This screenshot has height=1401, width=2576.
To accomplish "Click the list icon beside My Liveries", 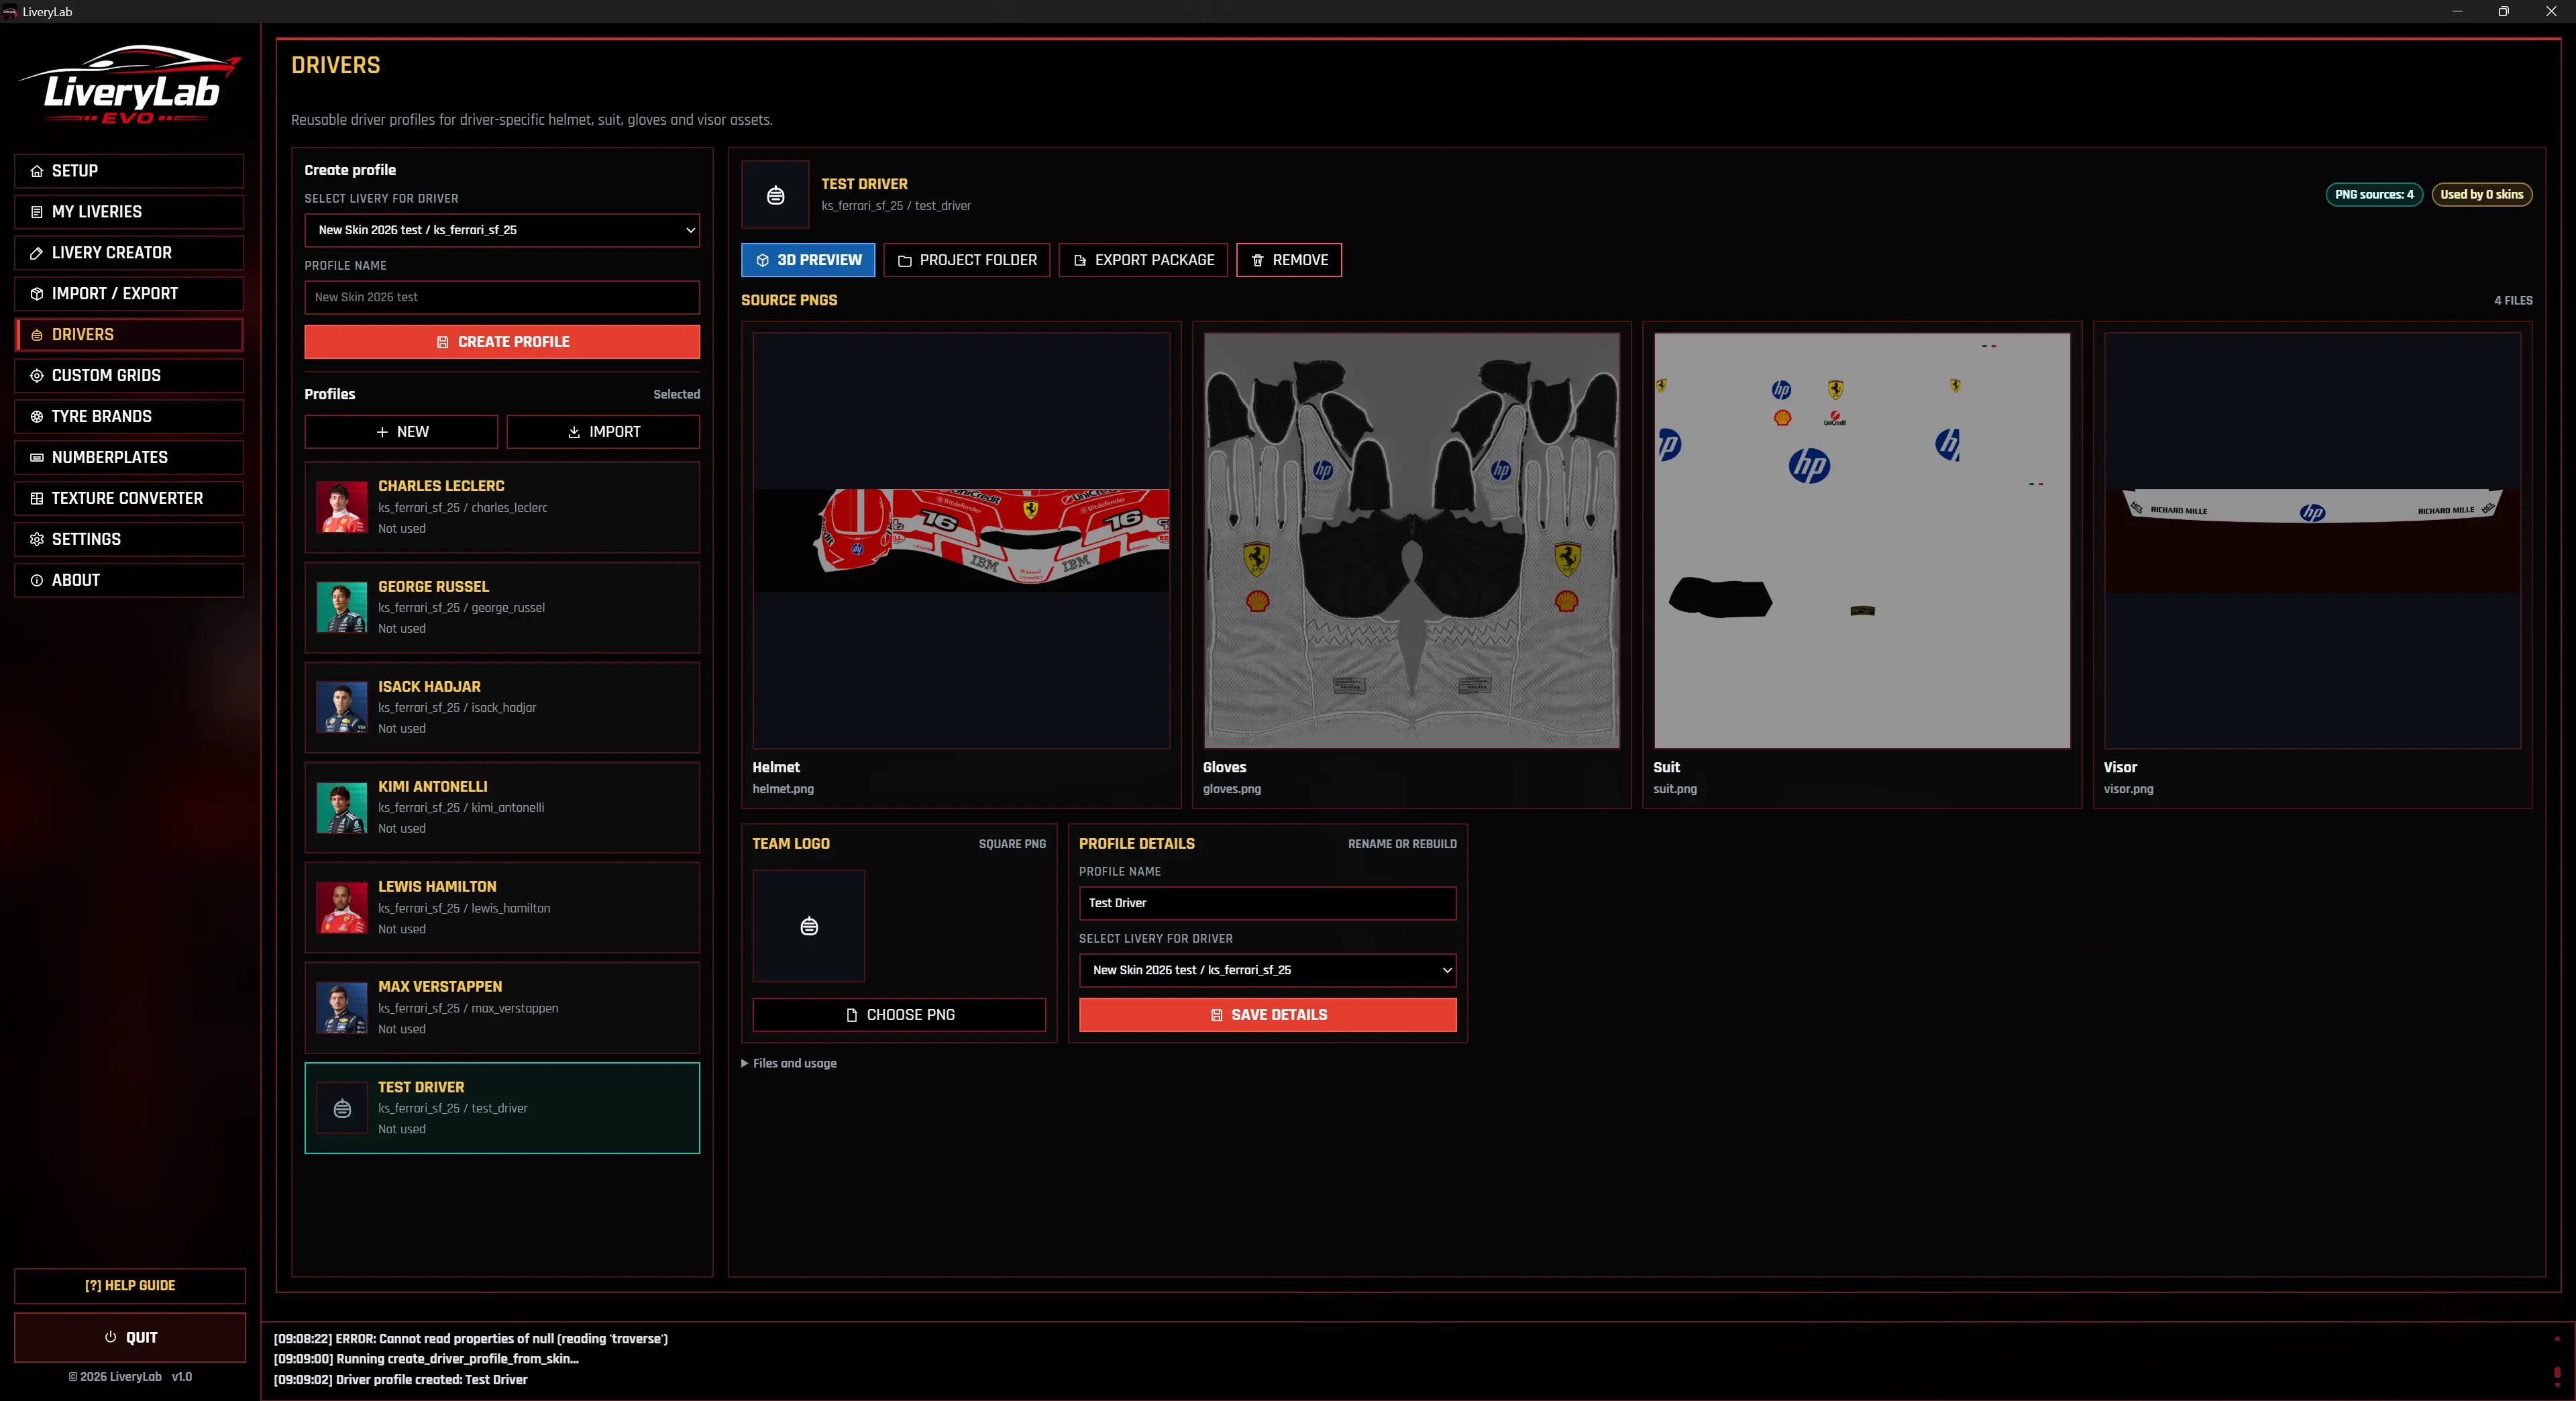I will point(37,212).
